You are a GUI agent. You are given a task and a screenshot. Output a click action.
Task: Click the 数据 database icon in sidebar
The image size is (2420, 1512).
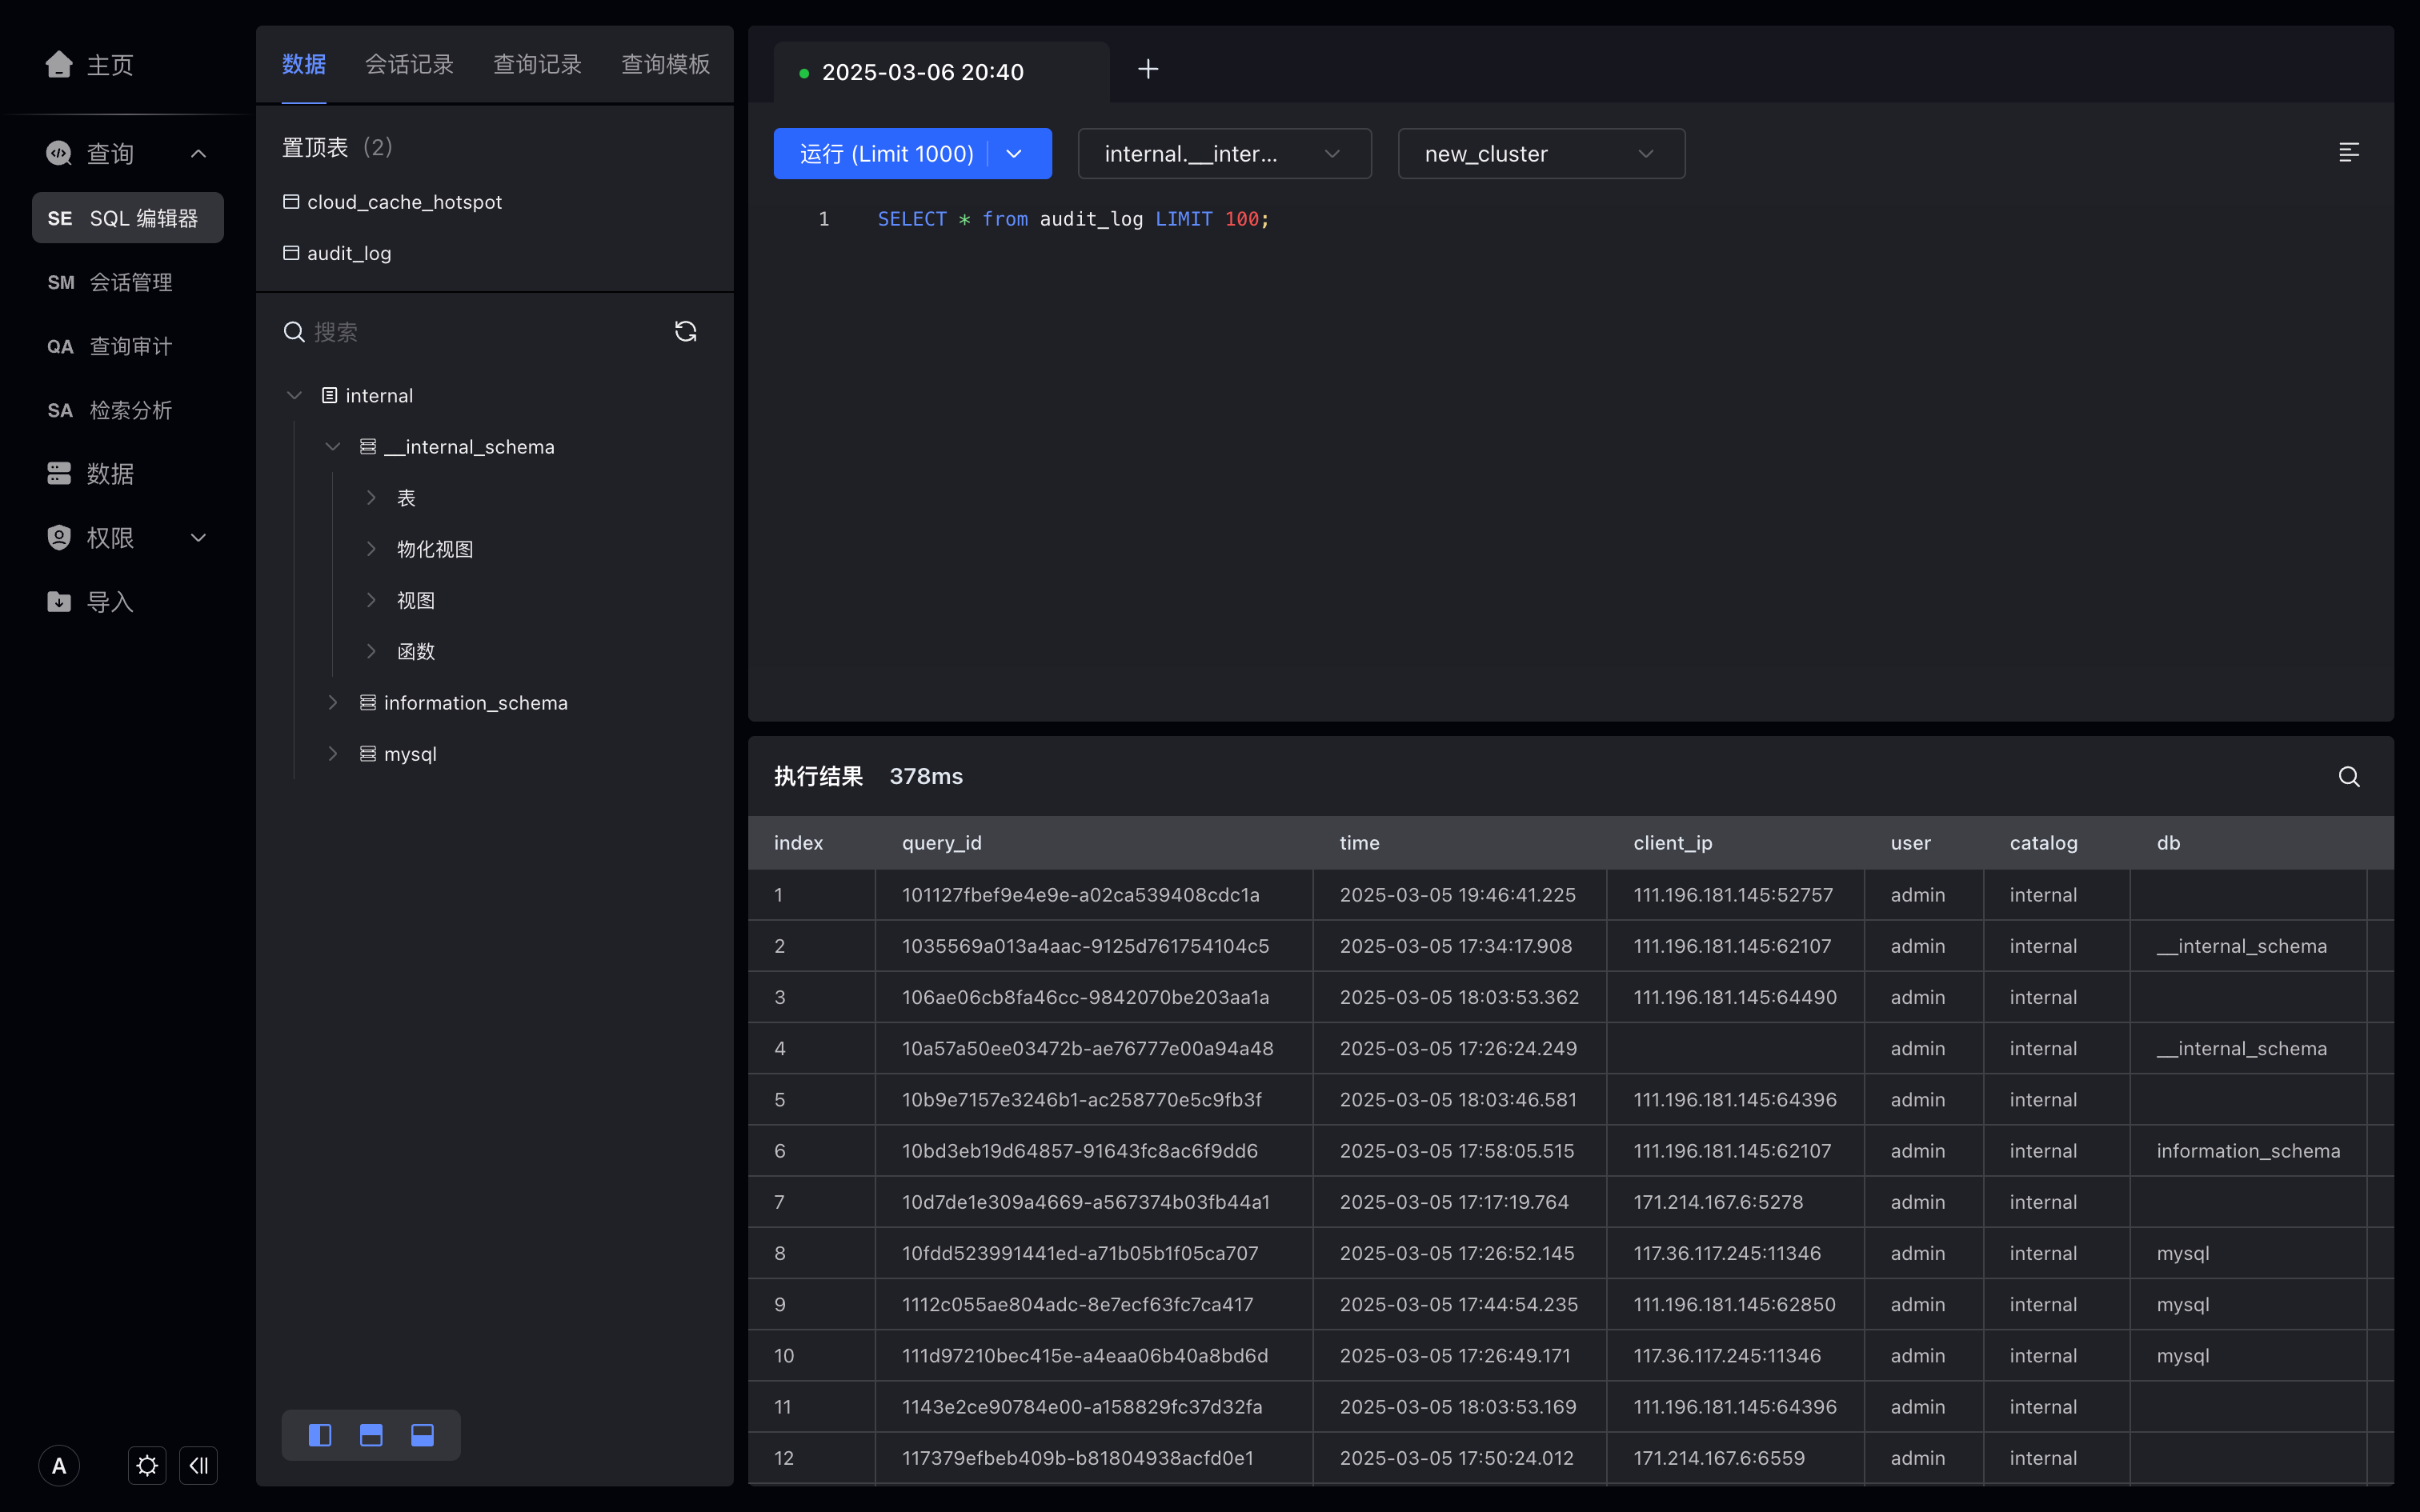(59, 474)
